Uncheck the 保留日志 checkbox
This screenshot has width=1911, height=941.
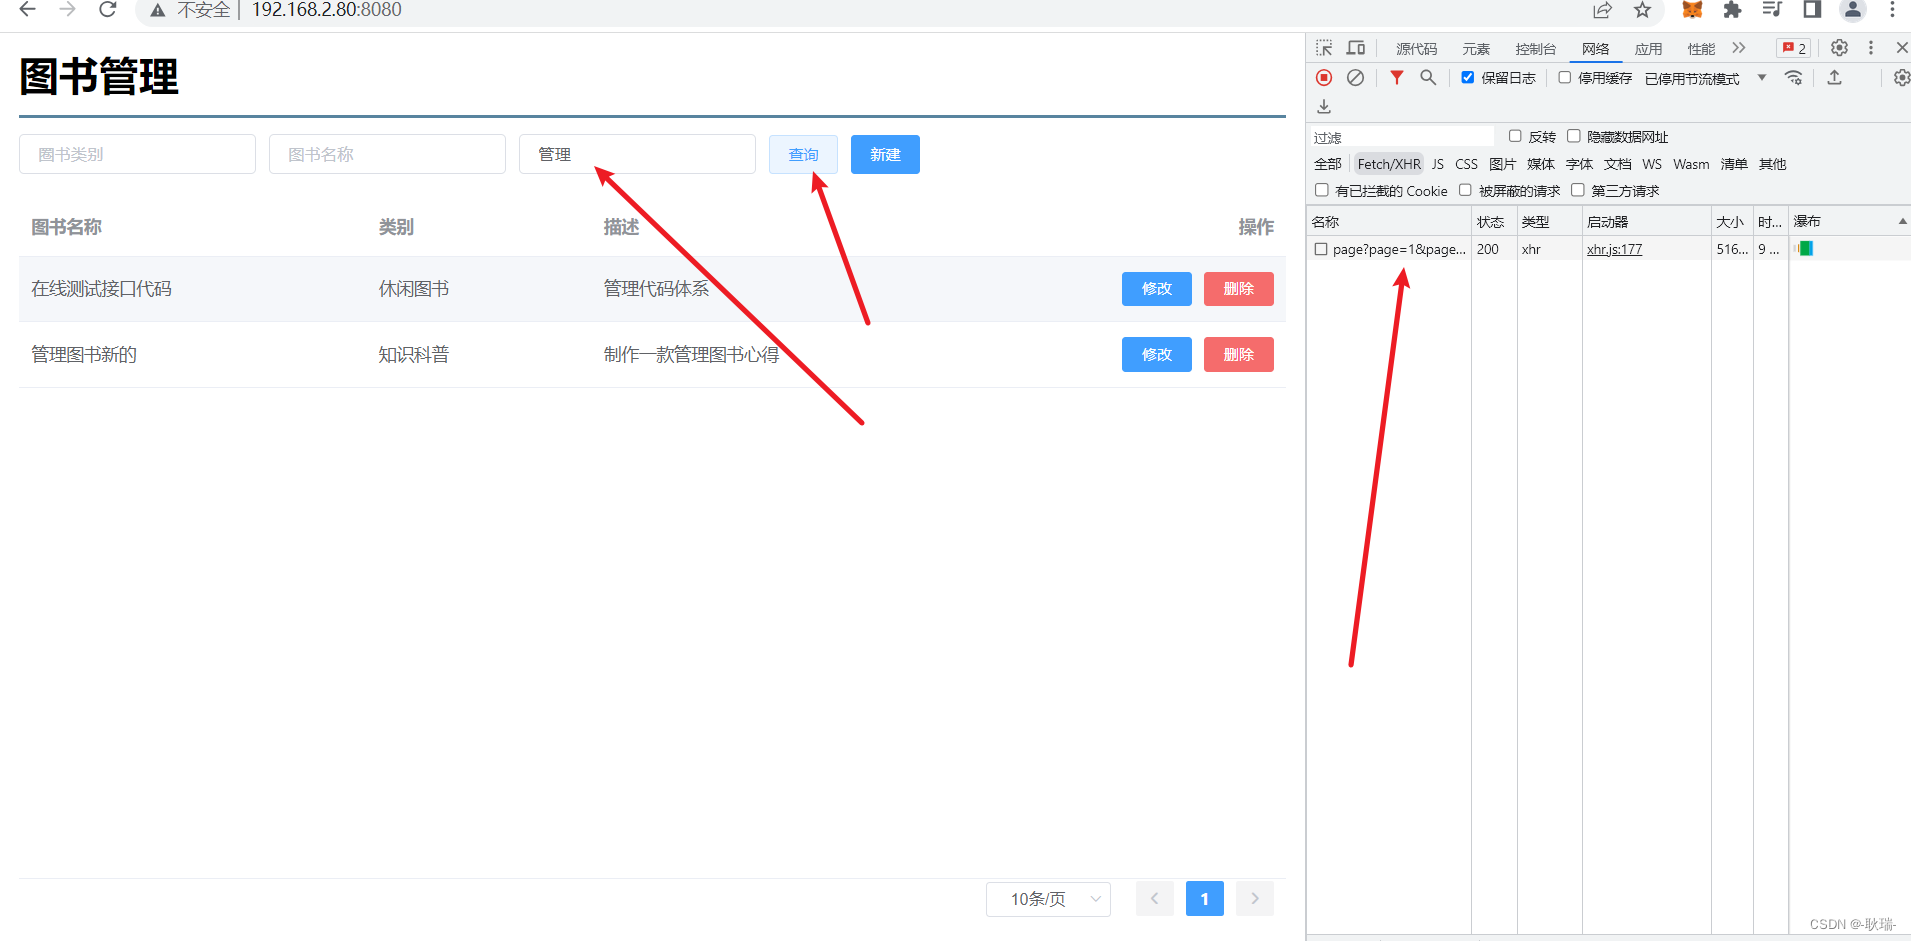point(1467,77)
